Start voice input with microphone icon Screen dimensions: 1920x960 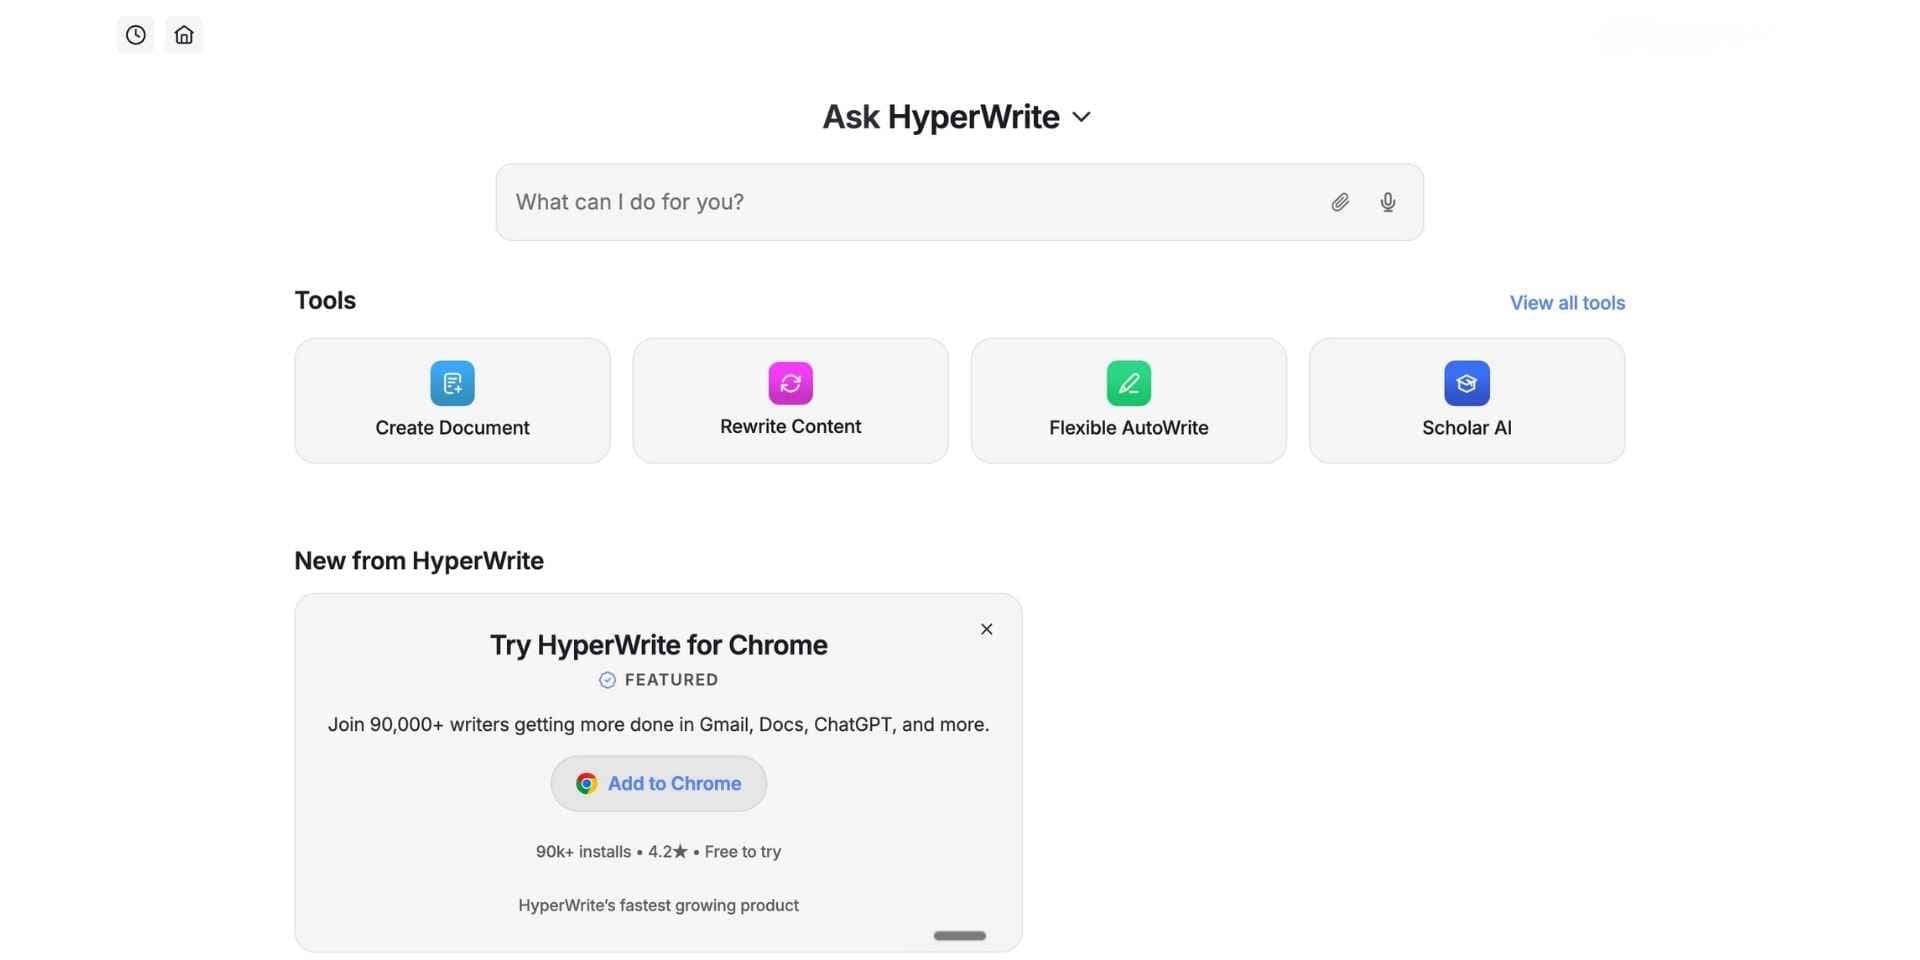1388,202
